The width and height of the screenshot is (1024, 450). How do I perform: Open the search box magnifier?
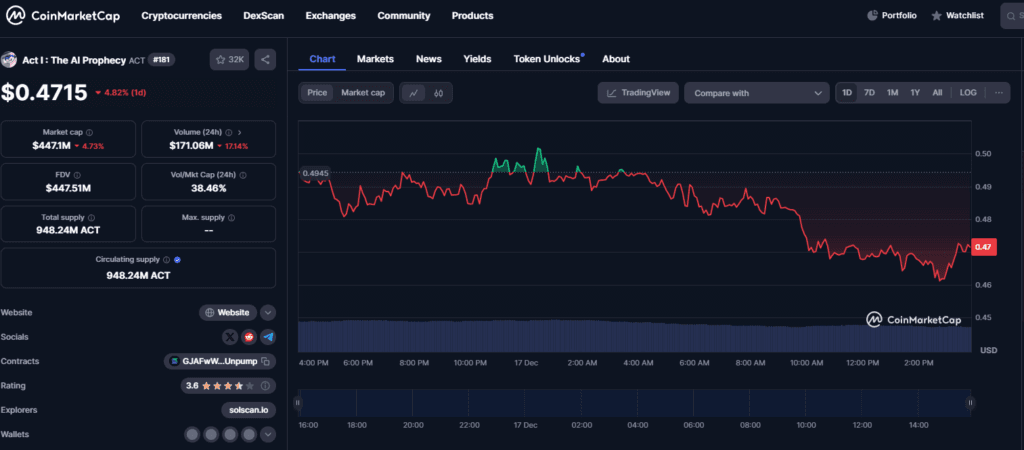(1013, 16)
